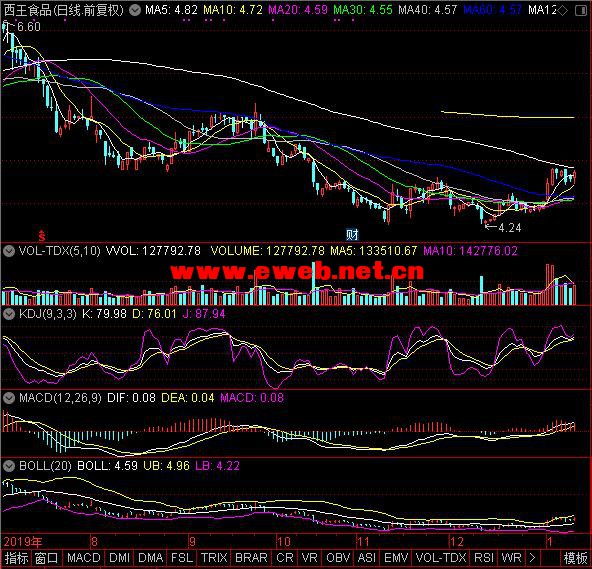Click the 4.24 low price marker
Image resolution: width=592 pixels, height=569 pixels.
pyautogui.click(x=509, y=228)
